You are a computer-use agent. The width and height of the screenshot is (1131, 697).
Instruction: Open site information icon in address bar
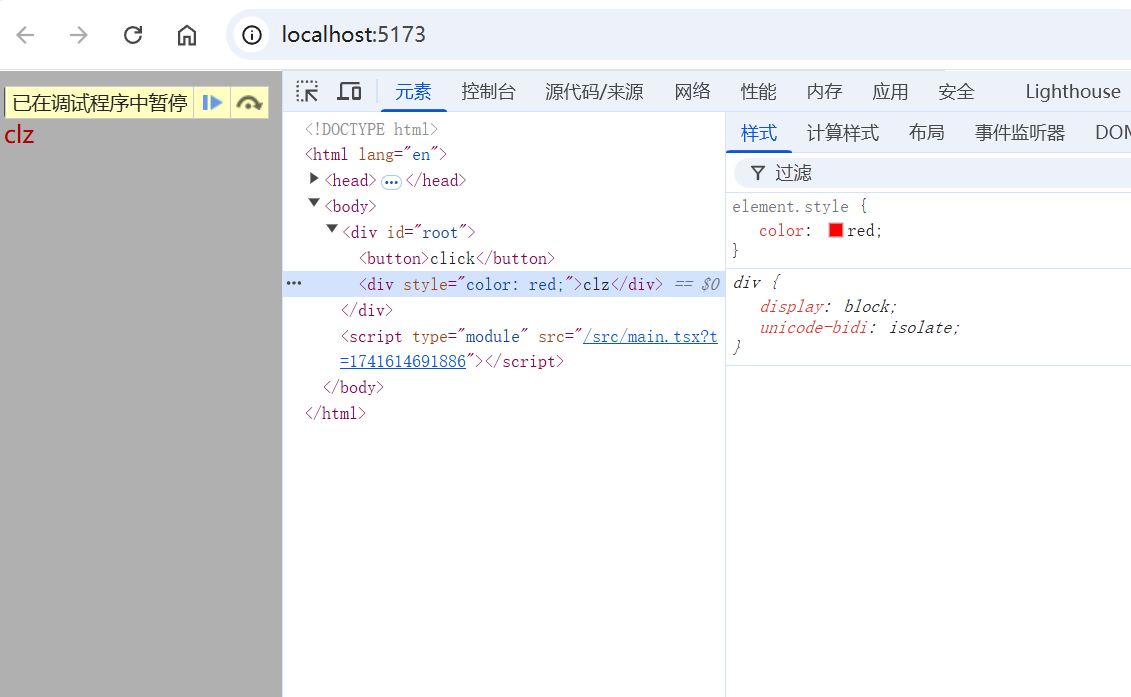click(x=252, y=35)
